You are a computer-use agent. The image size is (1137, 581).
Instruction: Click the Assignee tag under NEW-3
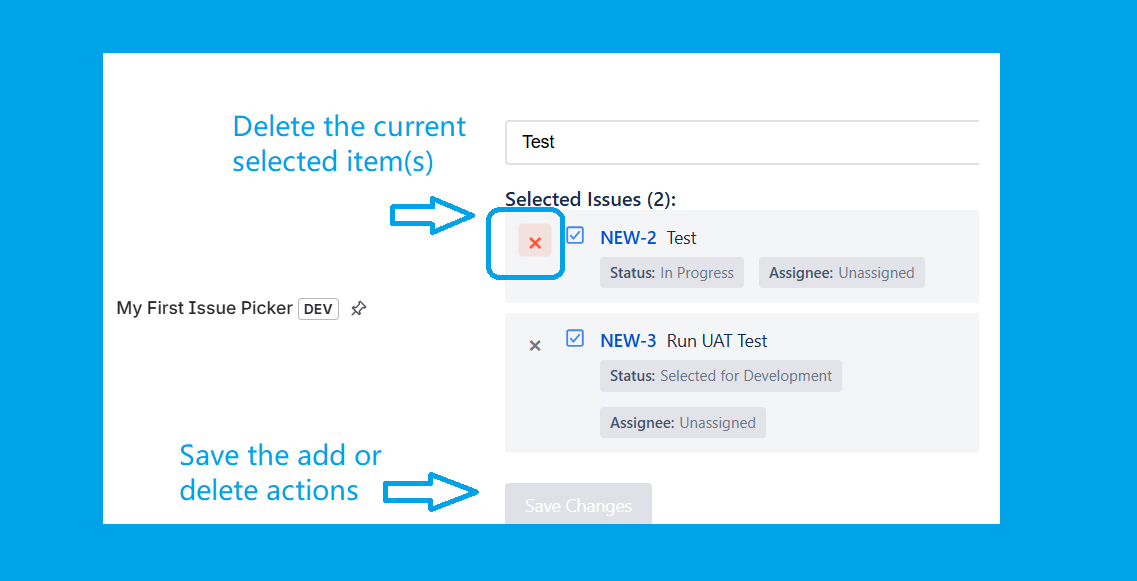click(683, 423)
